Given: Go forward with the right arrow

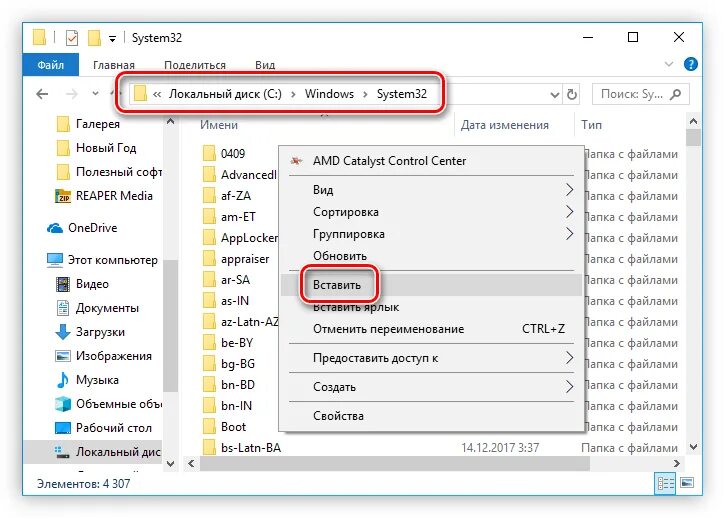Looking at the screenshot, I should [72, 94].
